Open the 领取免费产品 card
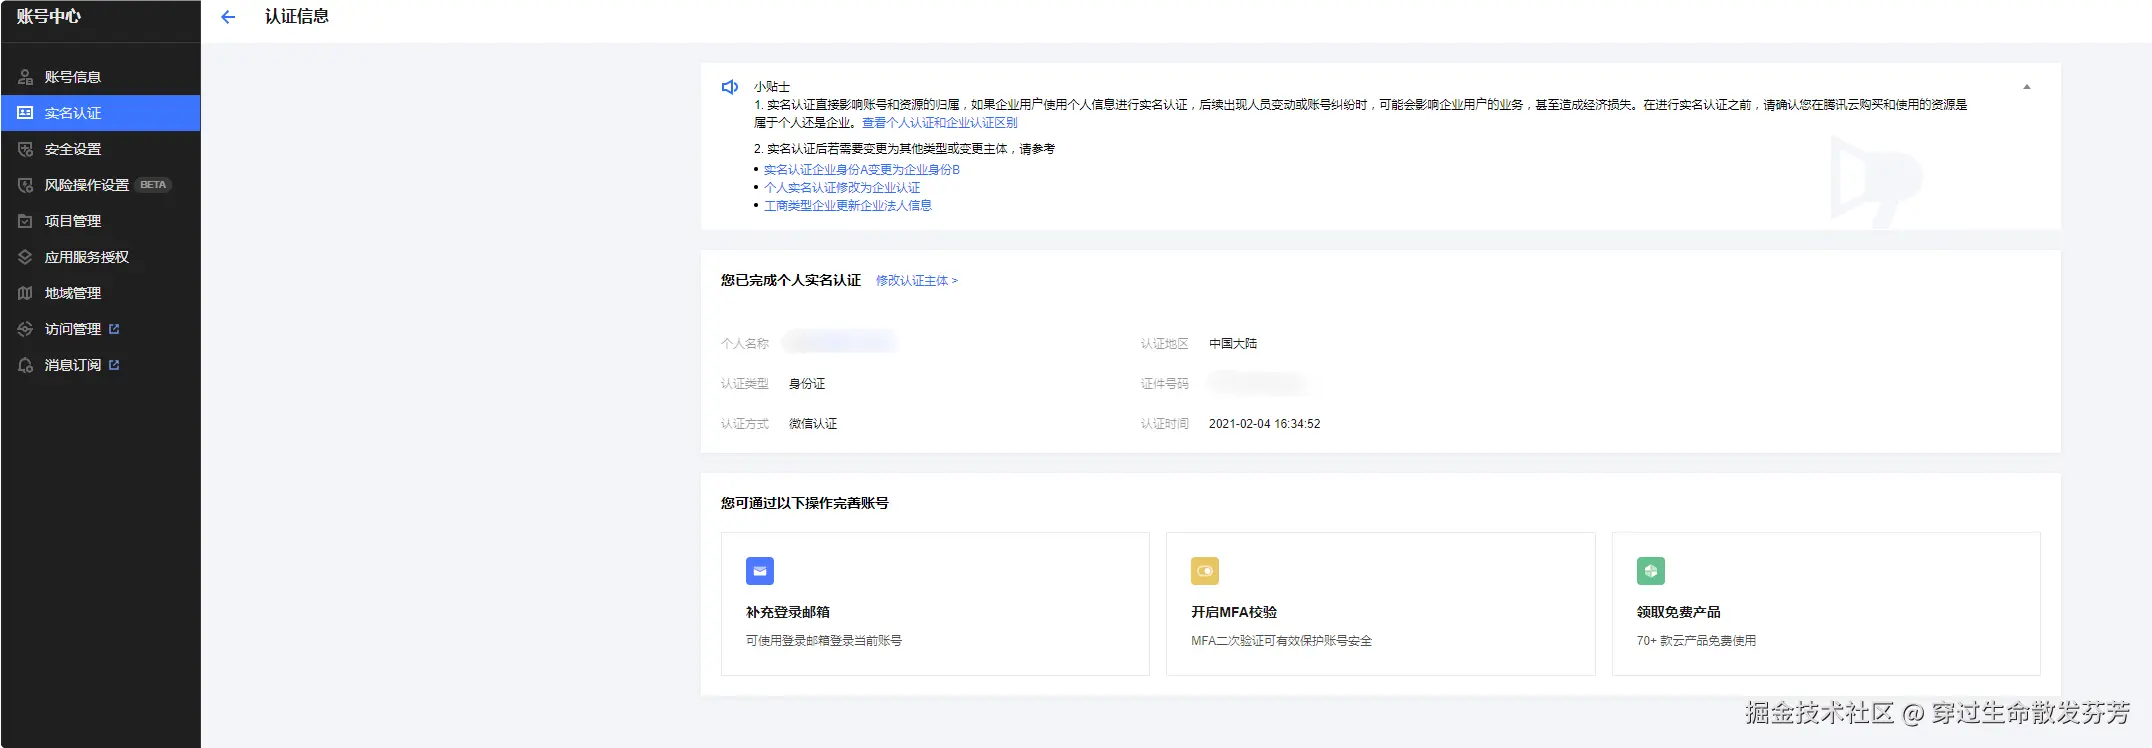Image resolution: width=2152 pixels, height=748 pixels. click(x=1826, y=604)
